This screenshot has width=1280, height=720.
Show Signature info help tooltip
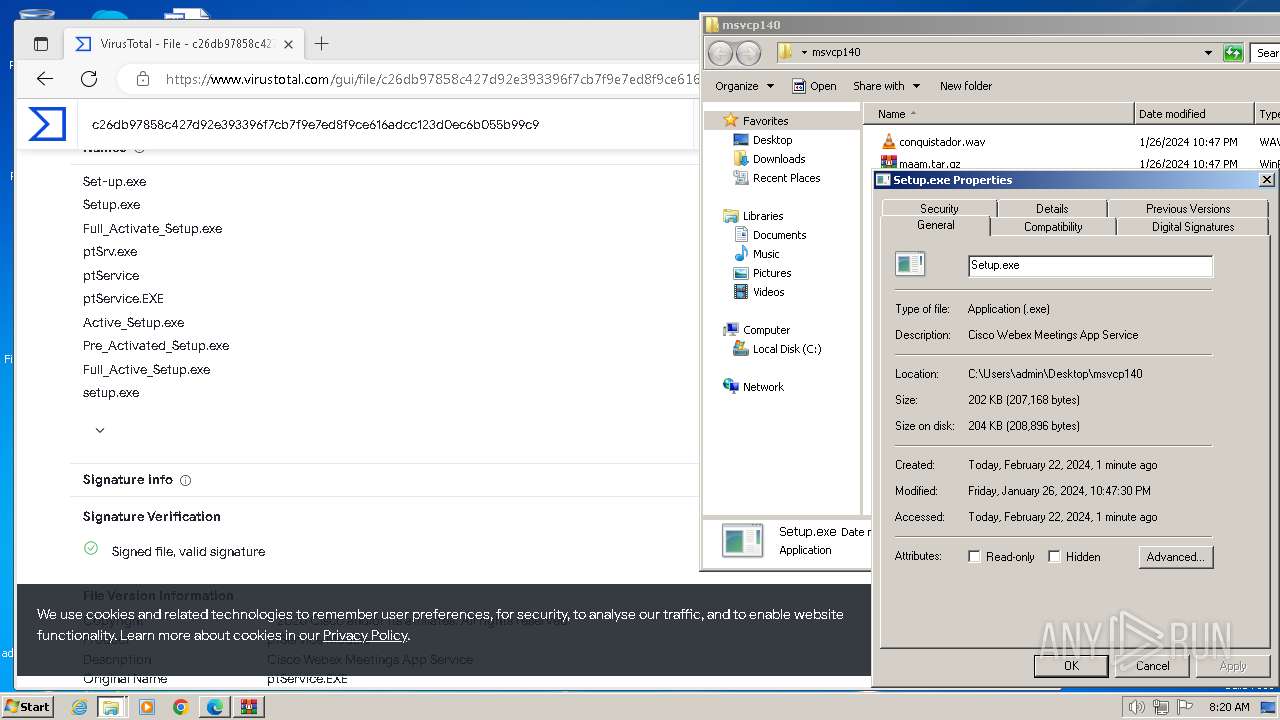point(186,480)
